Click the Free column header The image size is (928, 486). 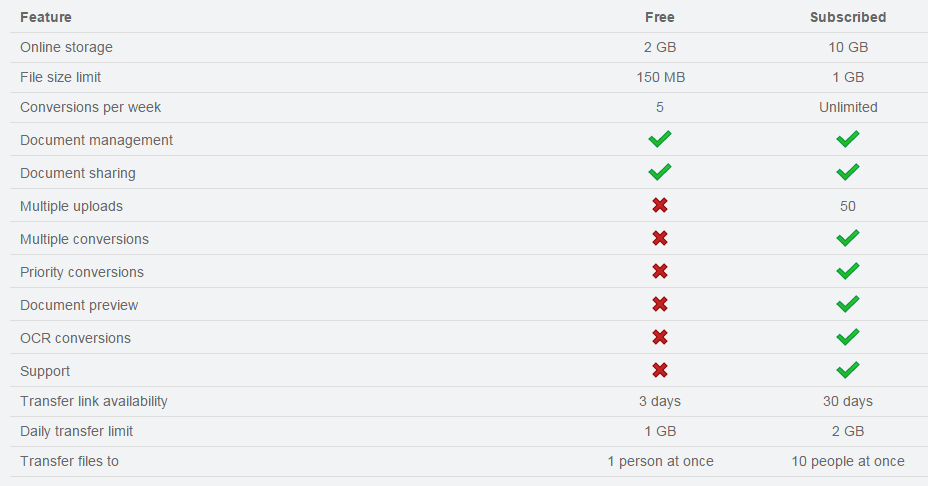[x=660, y=17]
